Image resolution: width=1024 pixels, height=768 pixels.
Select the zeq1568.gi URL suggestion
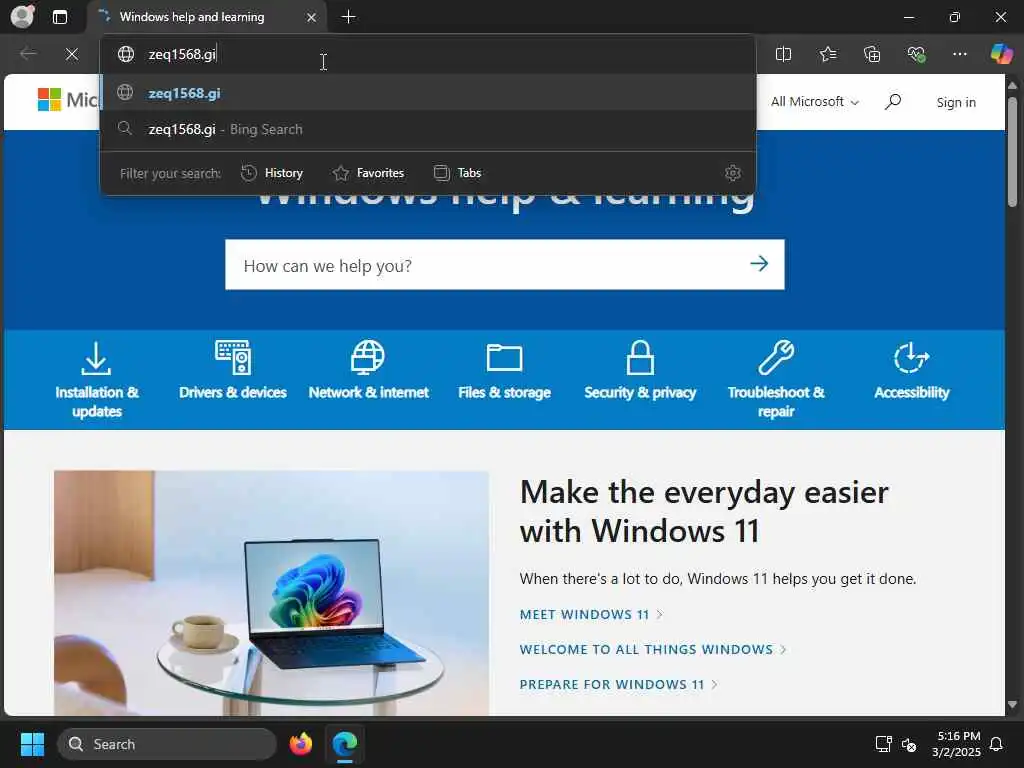428,93
